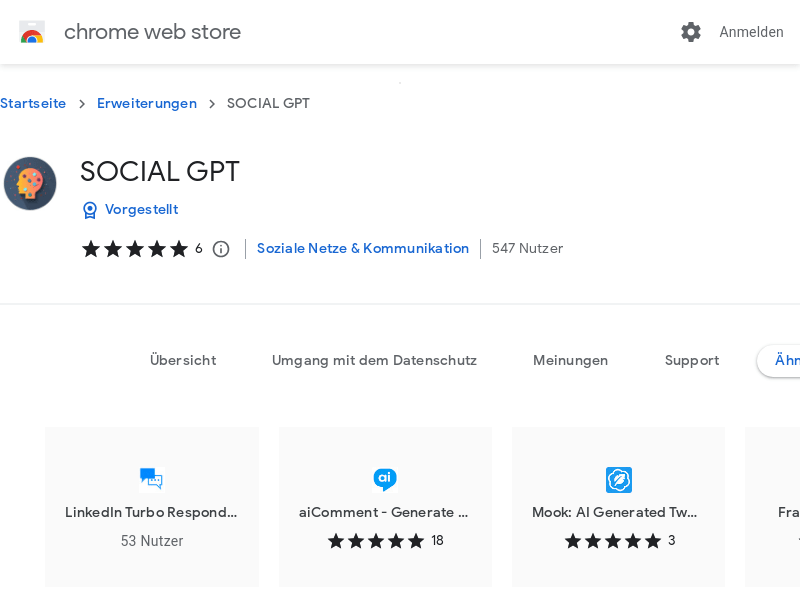The width and height of the screenshot is (800, 600).
Task: Switch to the Übersicht tab
Action: click(183, 360)
